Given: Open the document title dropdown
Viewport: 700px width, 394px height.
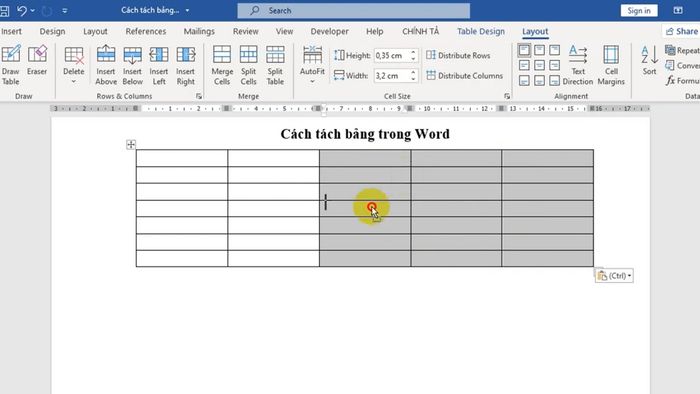Looking at the screenshot, I should (187, 10).
